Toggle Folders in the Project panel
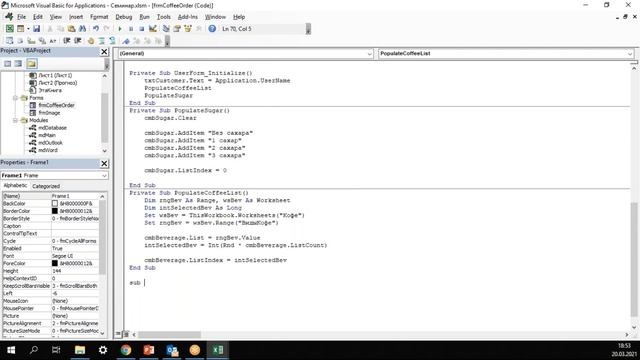 (32, 64)
